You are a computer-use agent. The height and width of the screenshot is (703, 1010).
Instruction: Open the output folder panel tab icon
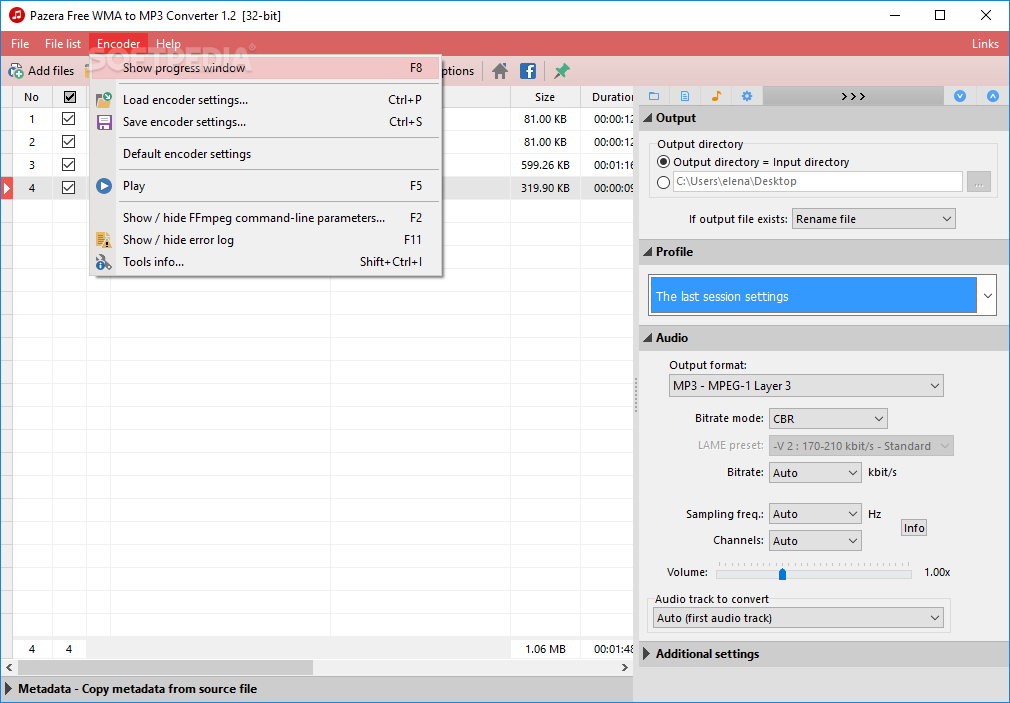[x=654, y=96]
